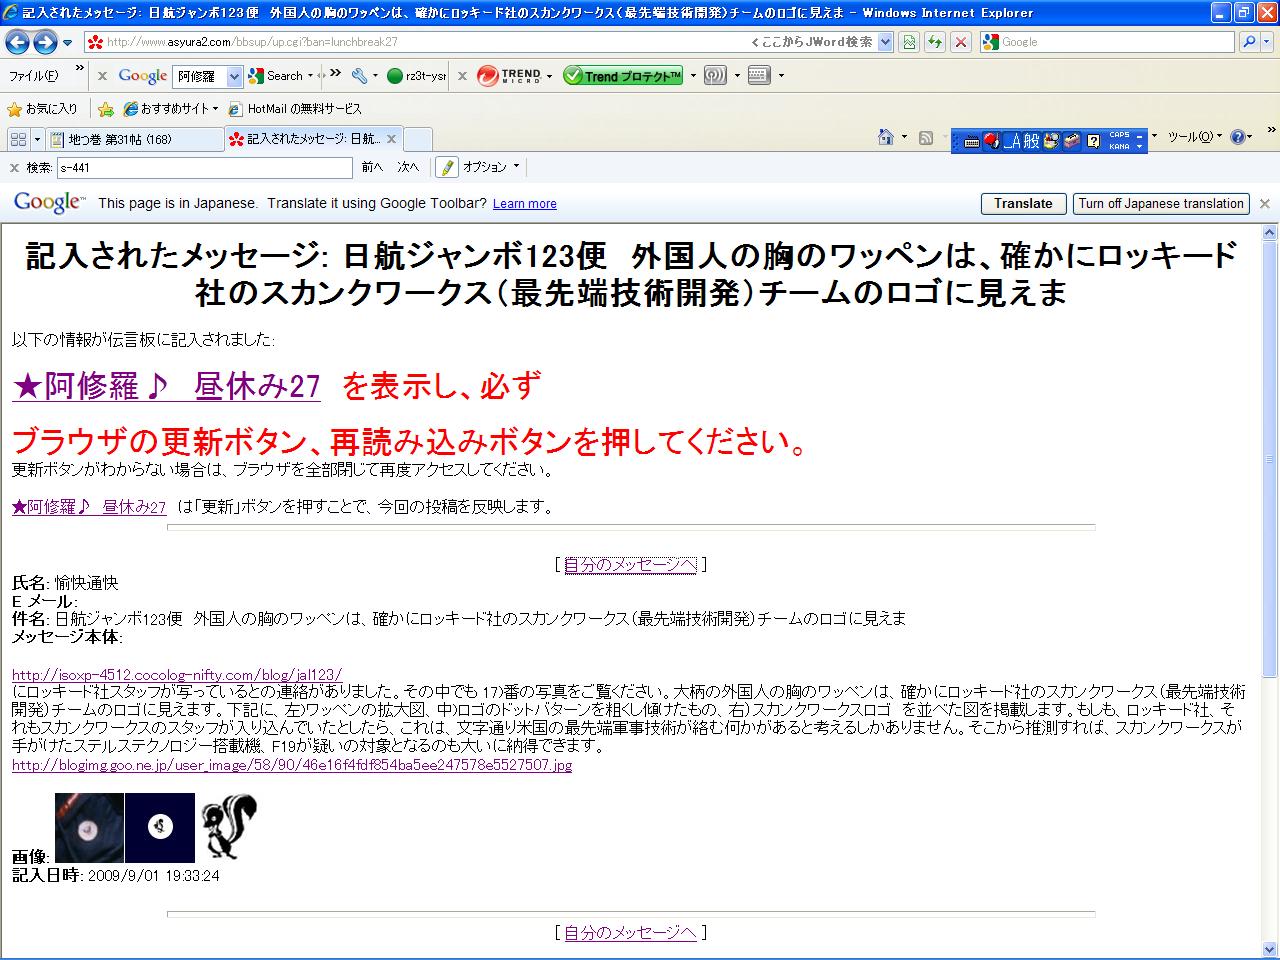The image size is (1280, 960).
Task: Open the ツール(O) tools menu
Action: (x=1194, y=138)
